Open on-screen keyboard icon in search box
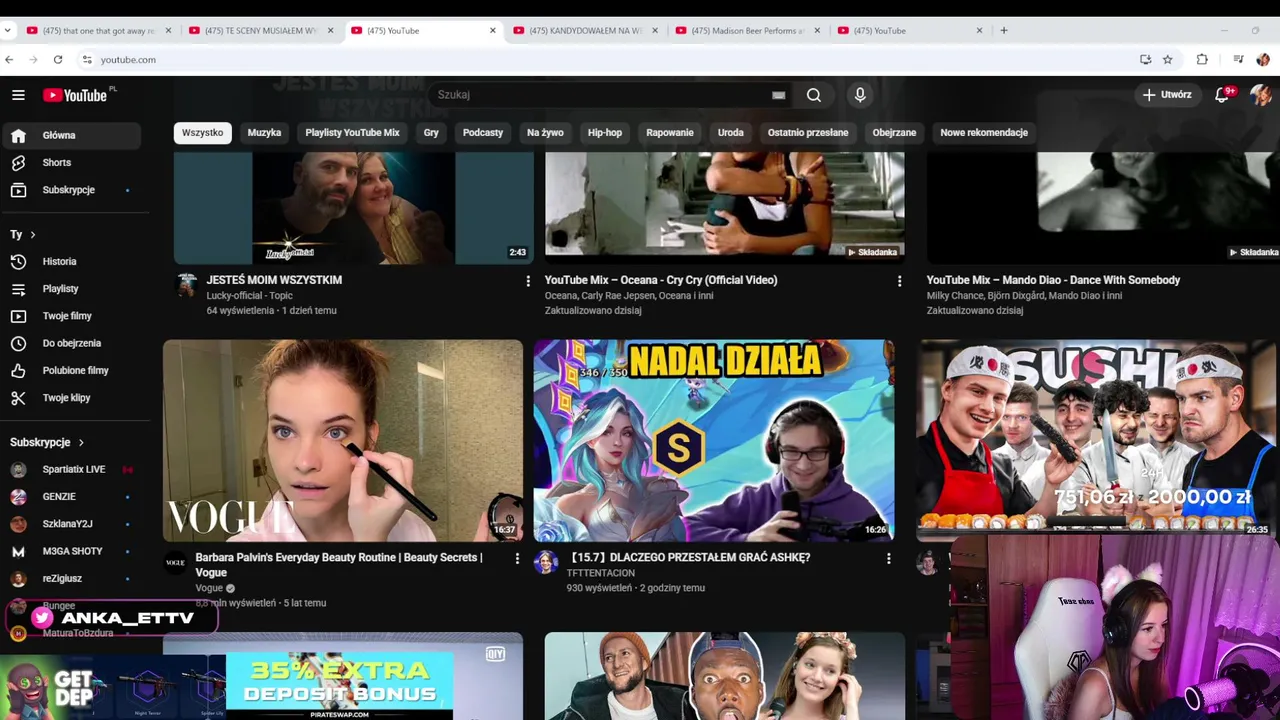 tap(778, 95)
